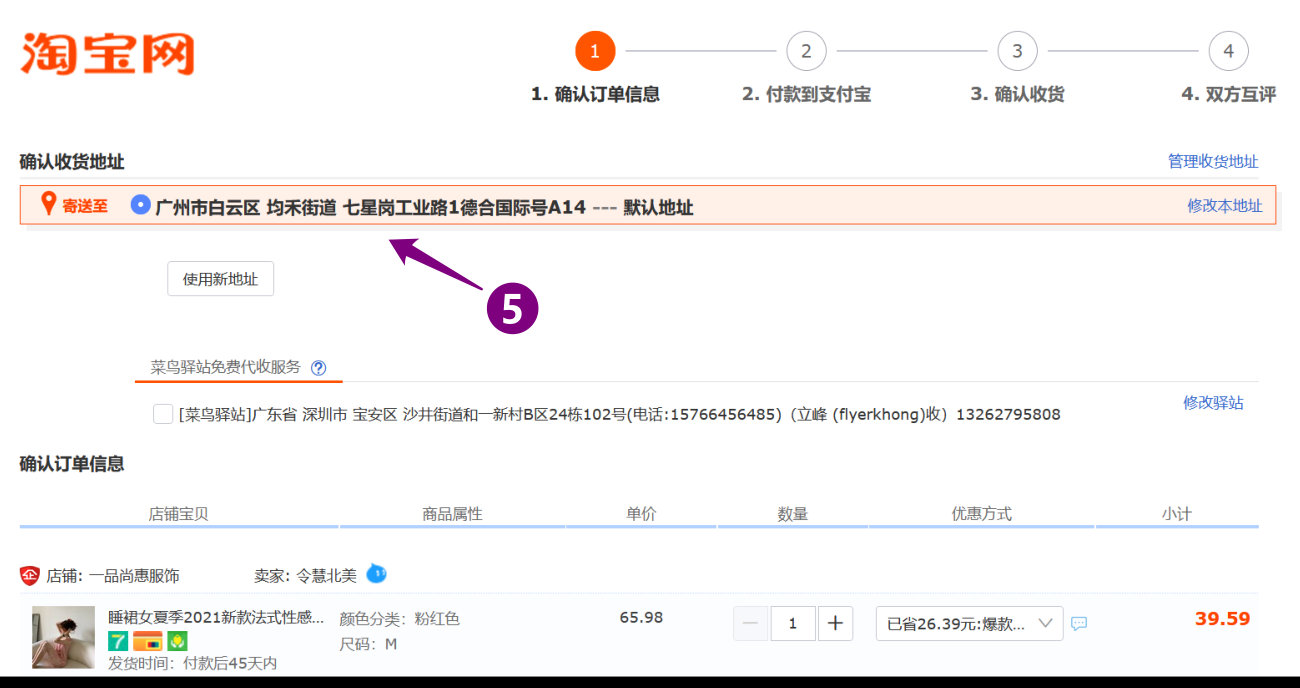
Task: Click the orange location pin icon at 寄送至
Action: [47, 205]
